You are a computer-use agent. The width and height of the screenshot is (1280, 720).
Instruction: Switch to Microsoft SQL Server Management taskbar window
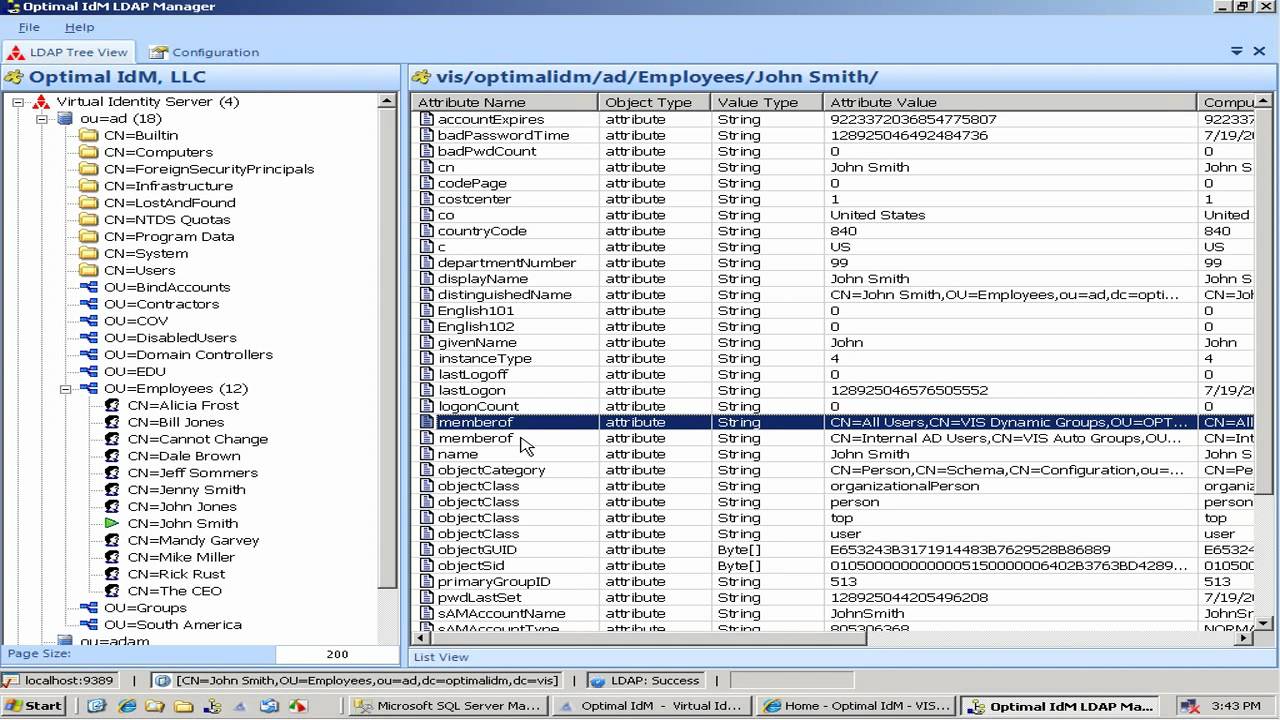click(x=449, y=706)
